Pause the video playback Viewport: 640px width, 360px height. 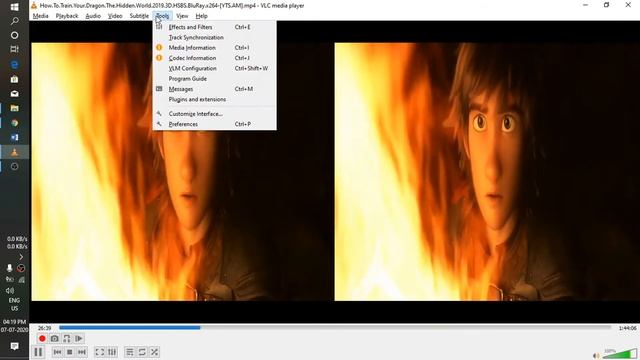point(38,352)
